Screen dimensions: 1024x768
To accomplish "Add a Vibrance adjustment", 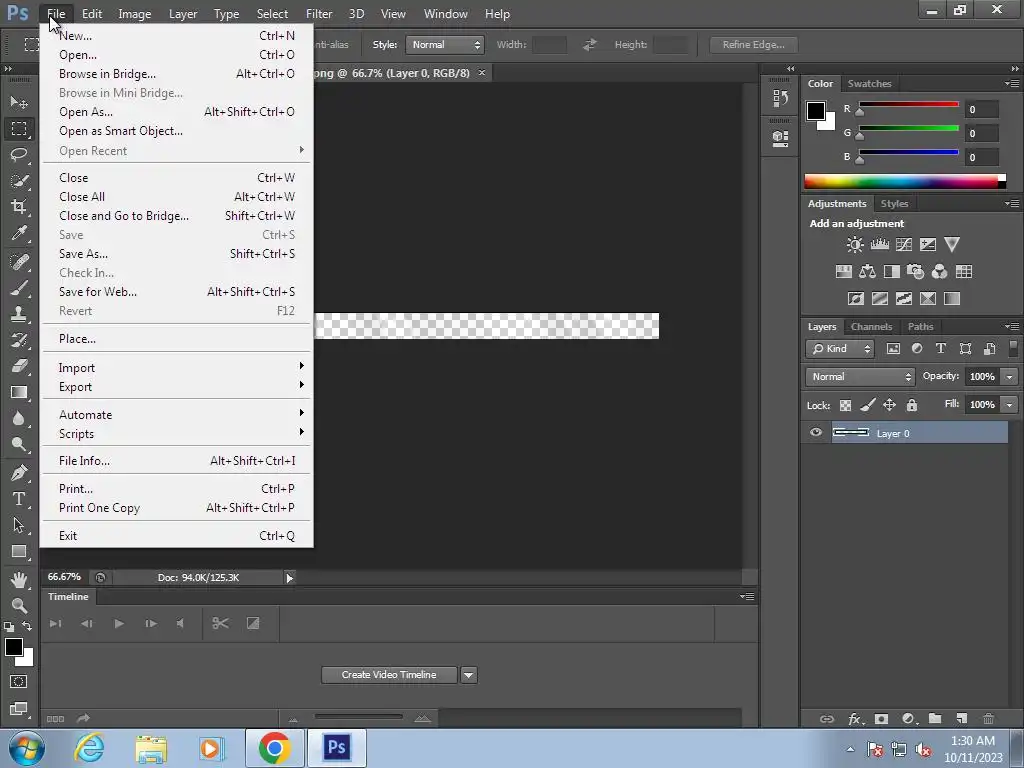I will pyautogui.click(x=952, y=245).
